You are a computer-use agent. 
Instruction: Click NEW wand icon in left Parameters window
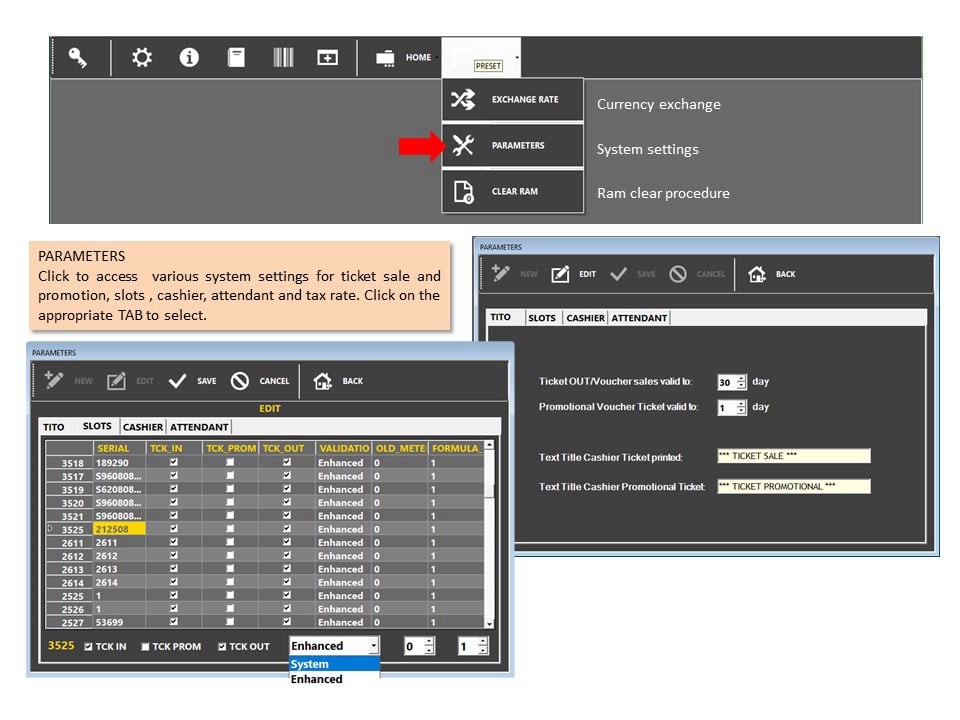coord(54,381)
